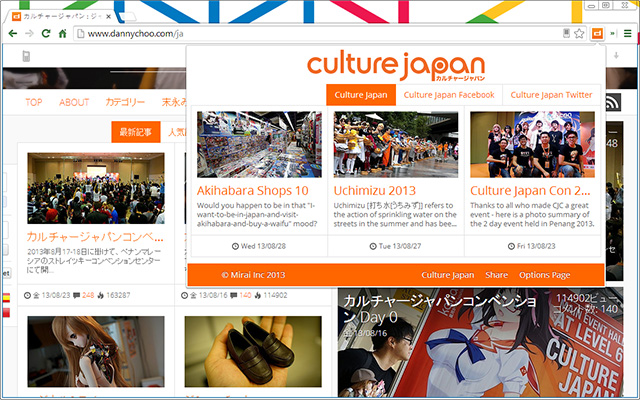Image resolution: width=640 pixels, height=400 pixels.
Task: Open the Uchimizu 2013 thumbnail image
Action: click(x=396, y=144)
